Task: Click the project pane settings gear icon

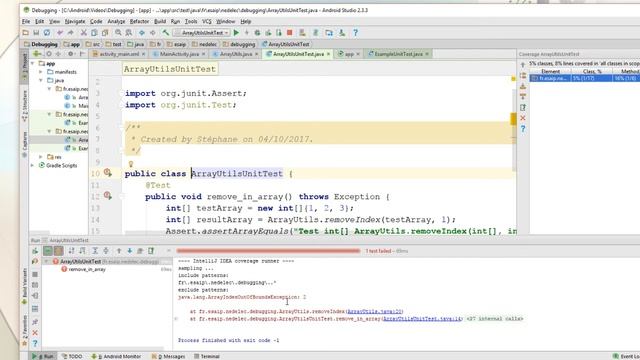Action: tap(71, 54)
